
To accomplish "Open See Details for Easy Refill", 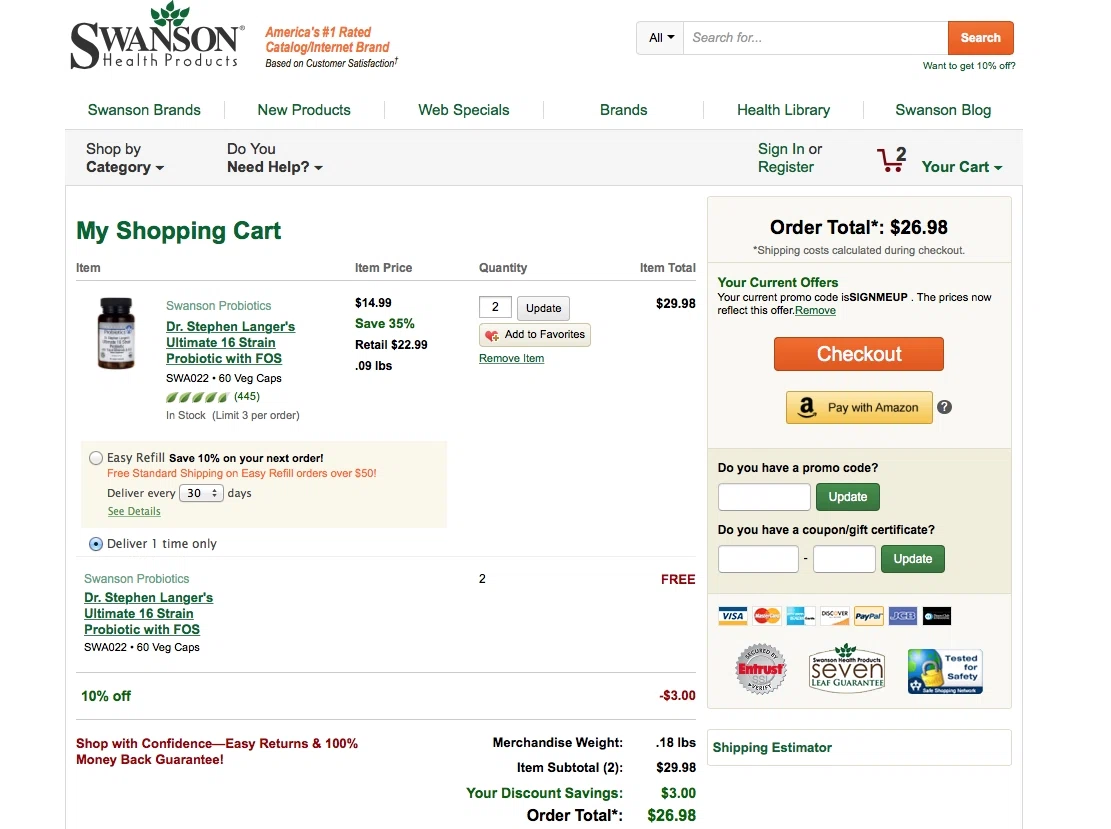I will (x=134, y=512).
